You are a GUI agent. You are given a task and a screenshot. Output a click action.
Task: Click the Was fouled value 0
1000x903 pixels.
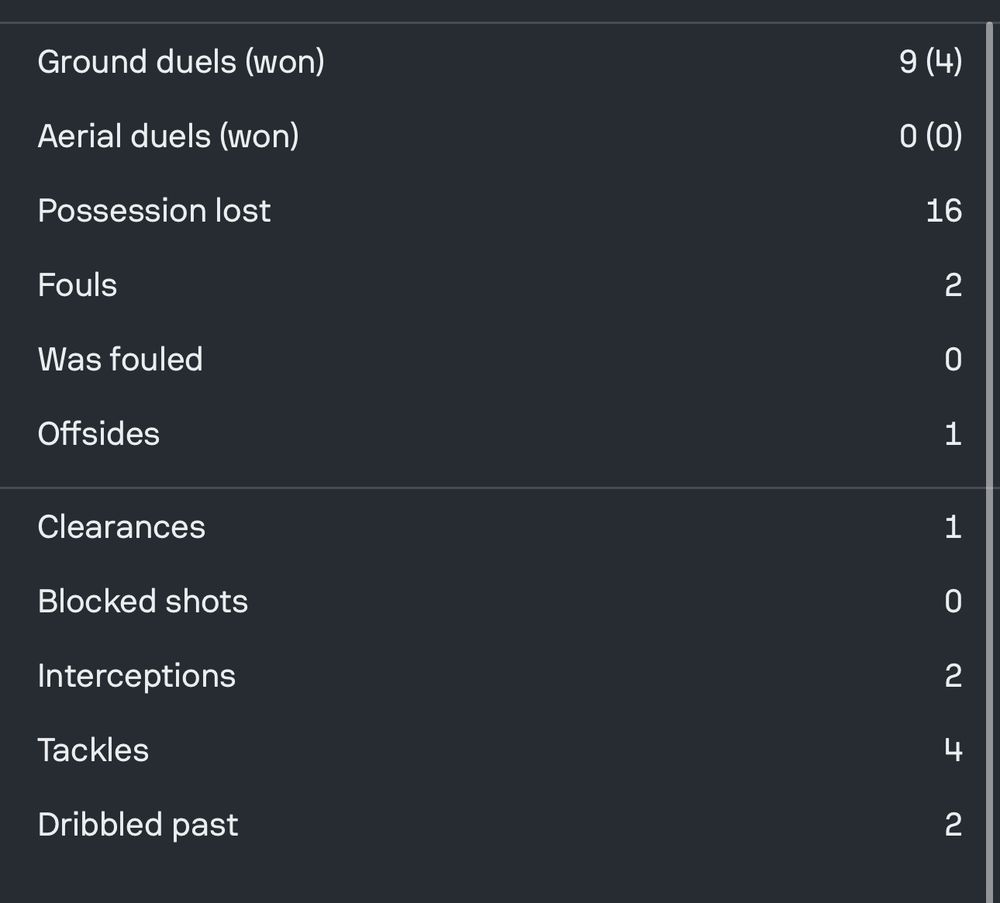click(953, 359)
